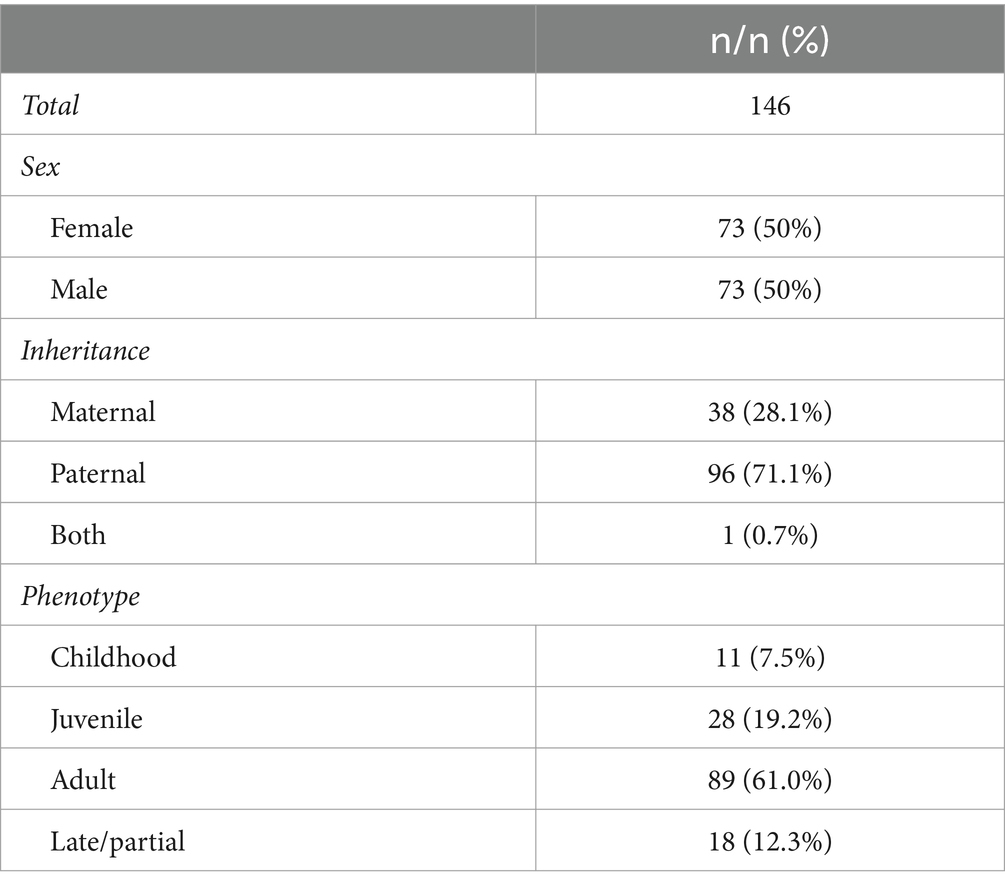Click the Maternal row label
This screenshot has width=1005, height=889.
pos(103,412)
